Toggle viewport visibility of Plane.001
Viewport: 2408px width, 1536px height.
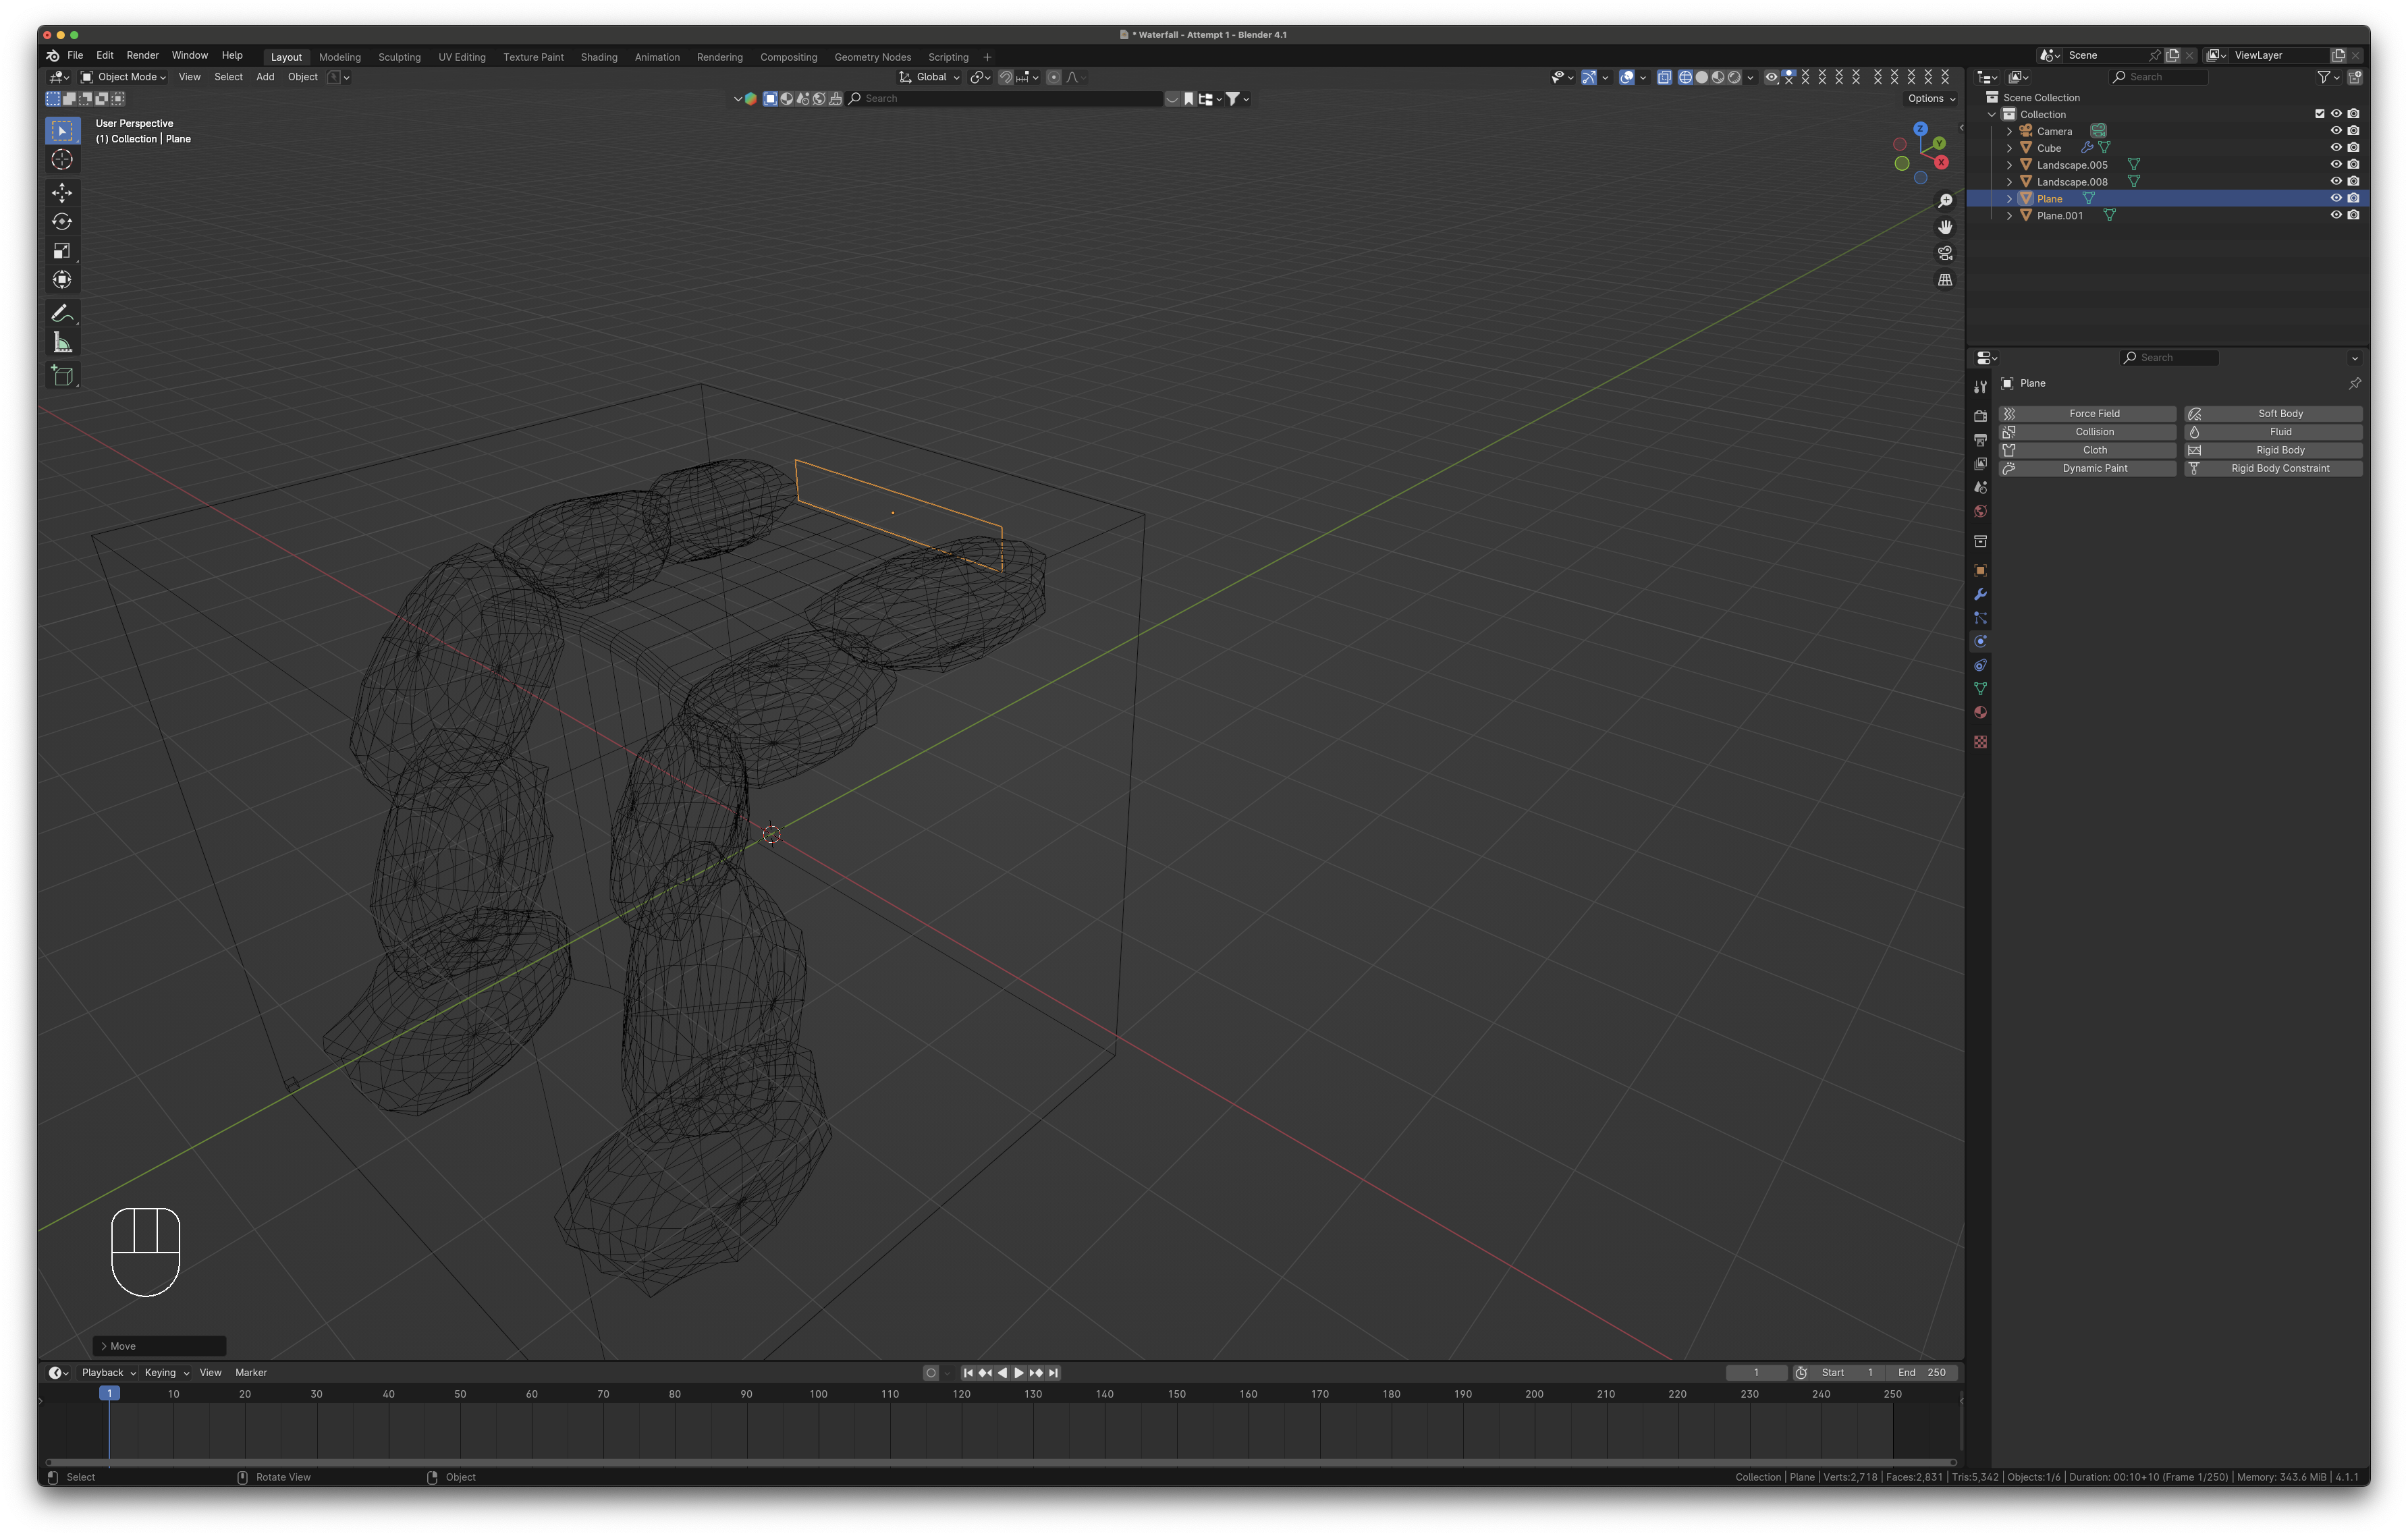tap(2336, 215)
